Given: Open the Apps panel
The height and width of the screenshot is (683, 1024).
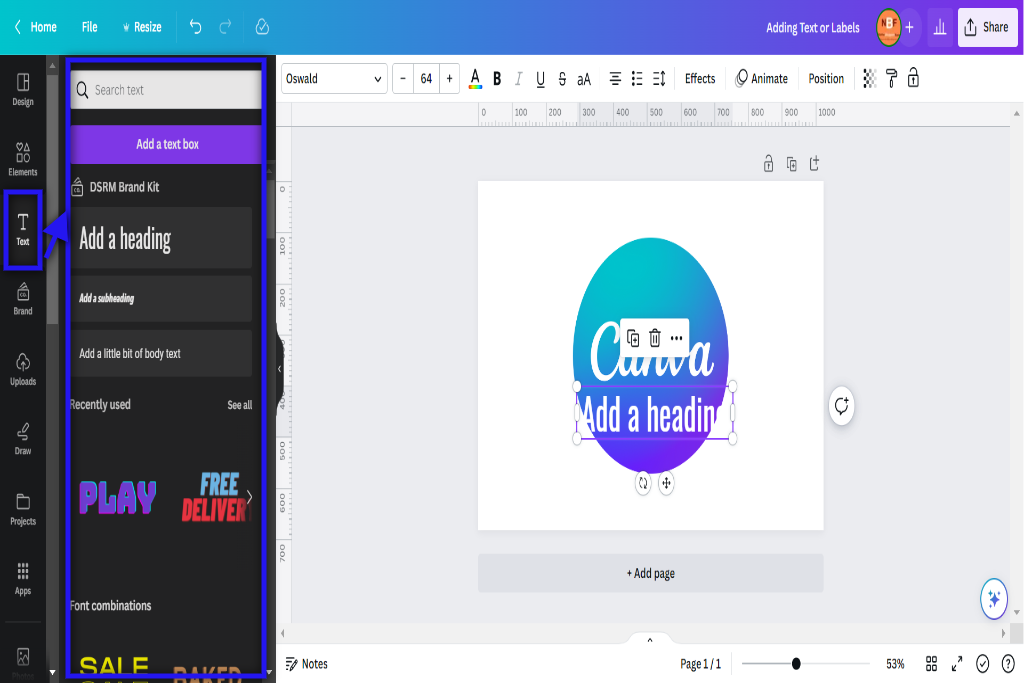Looking at the screenshot, I should click(x=23, y=579).
